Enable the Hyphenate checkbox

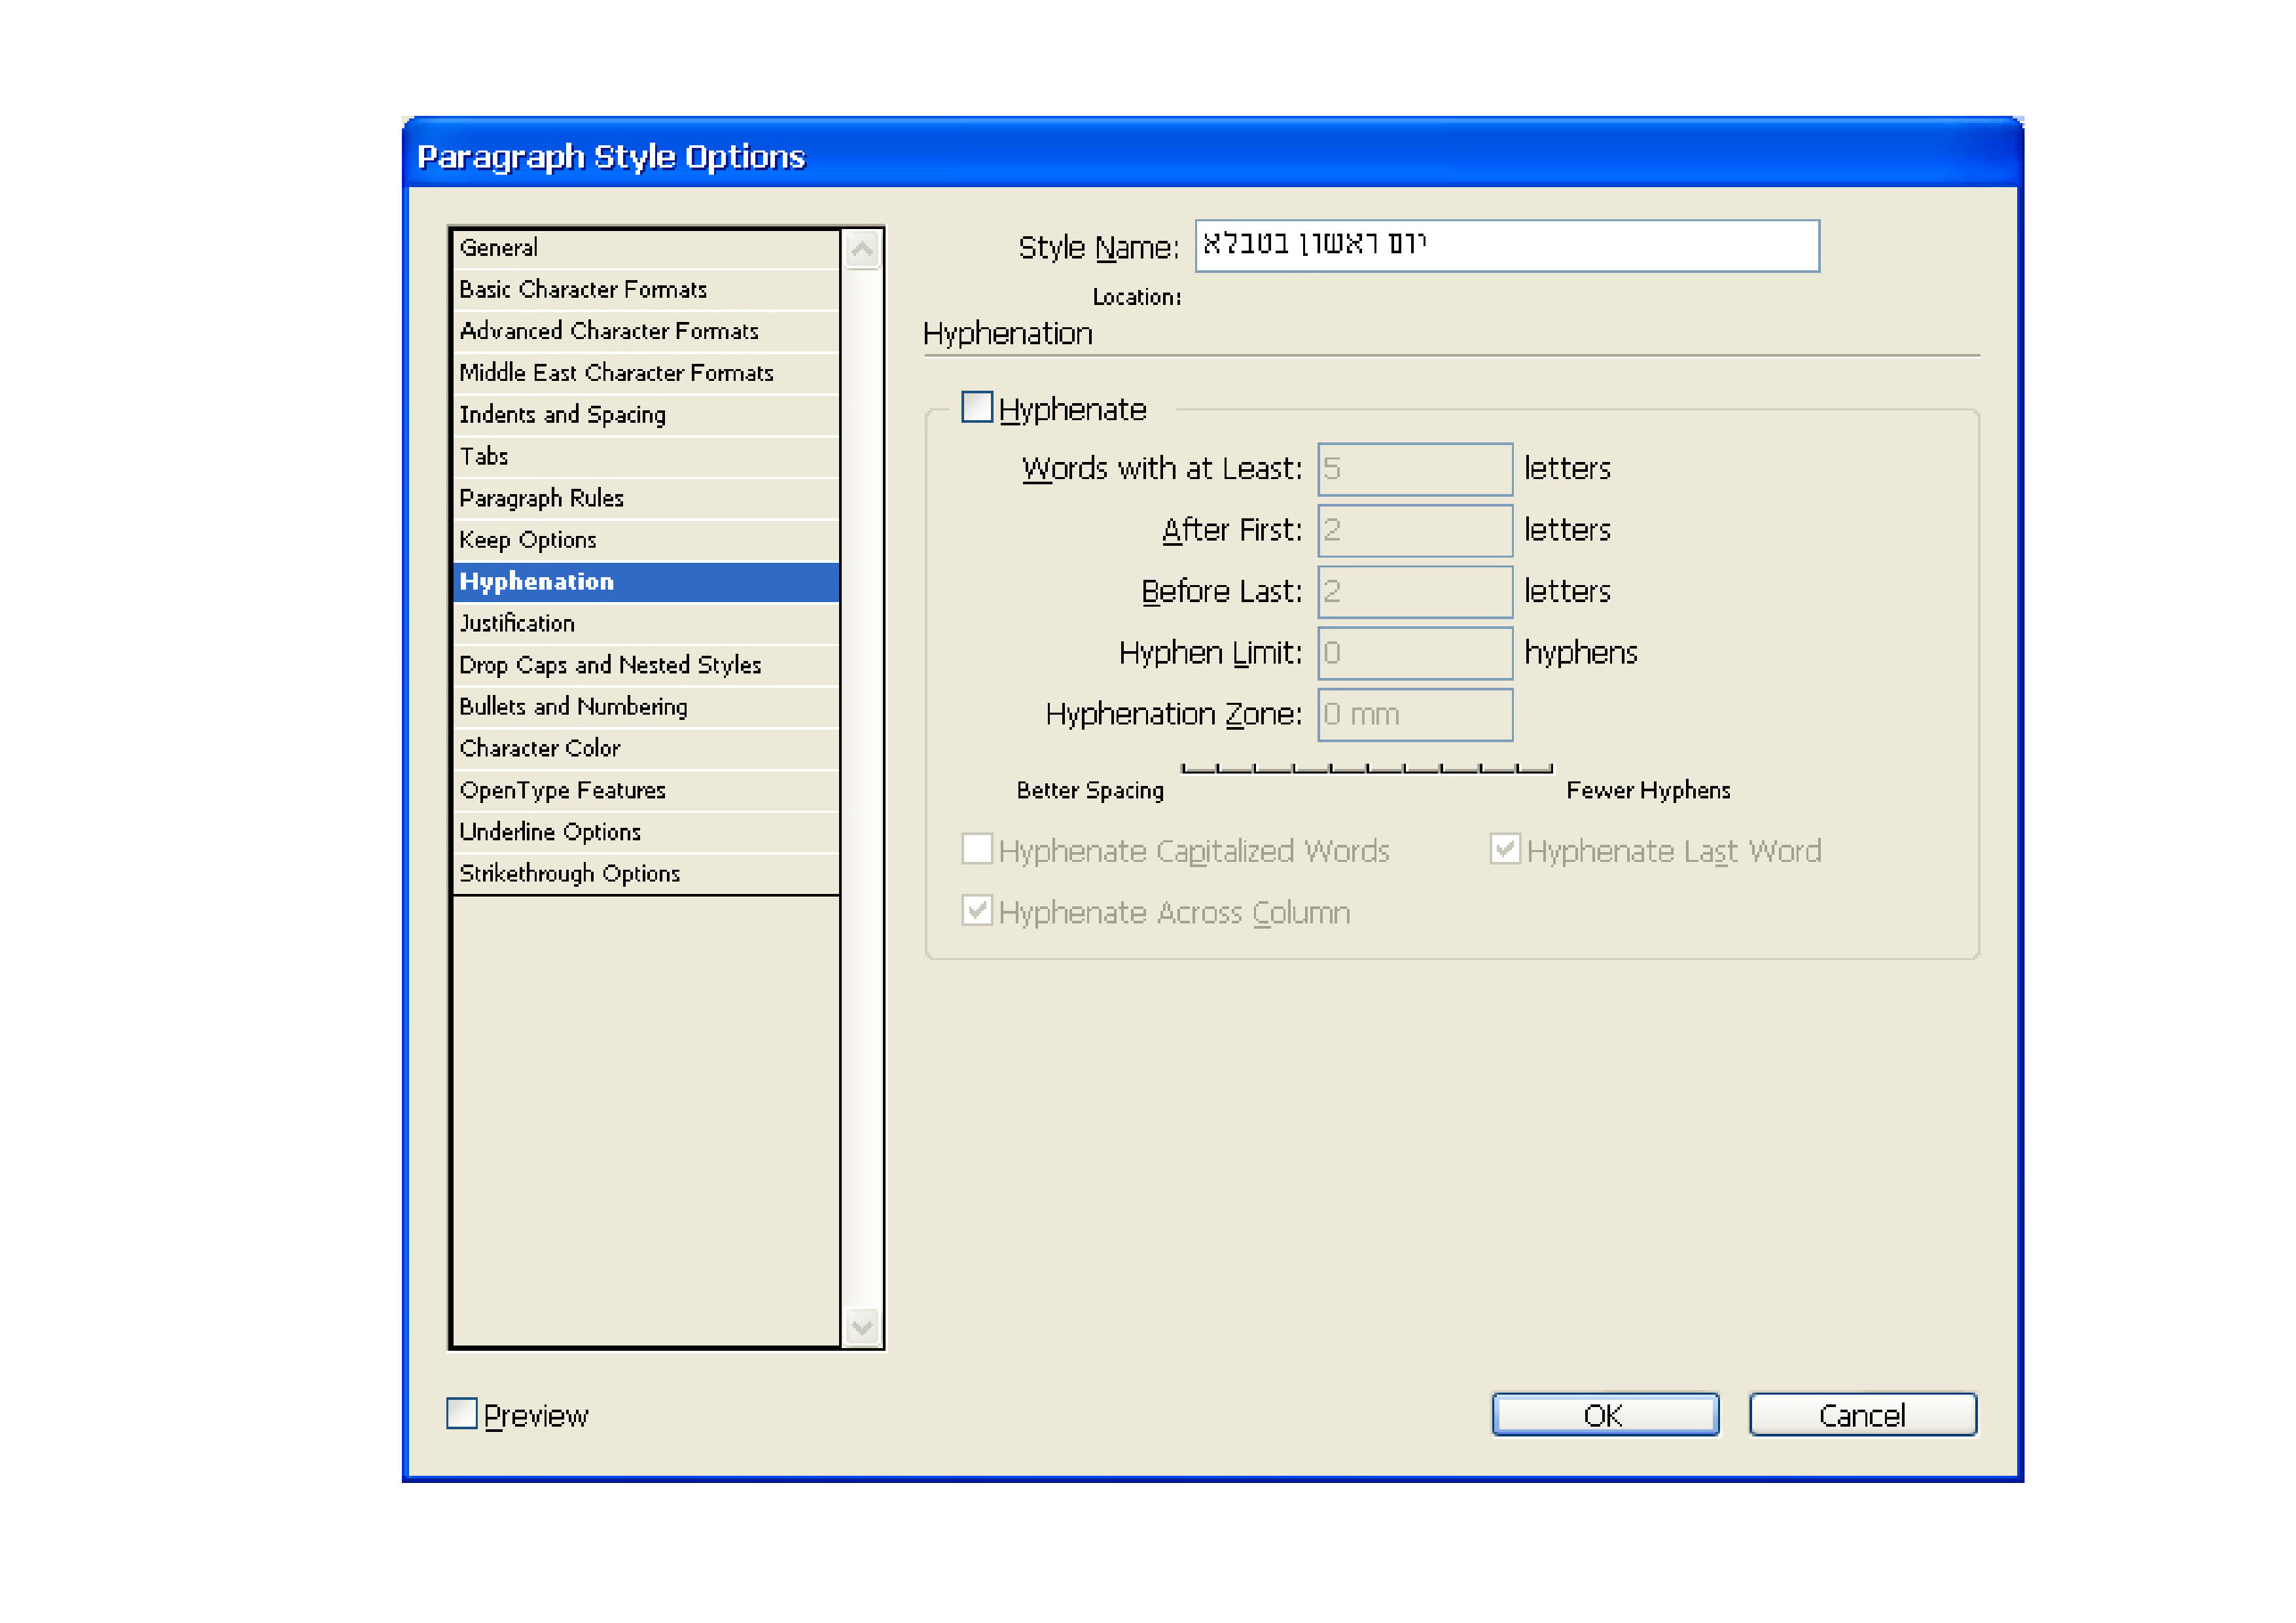[976, 408]
